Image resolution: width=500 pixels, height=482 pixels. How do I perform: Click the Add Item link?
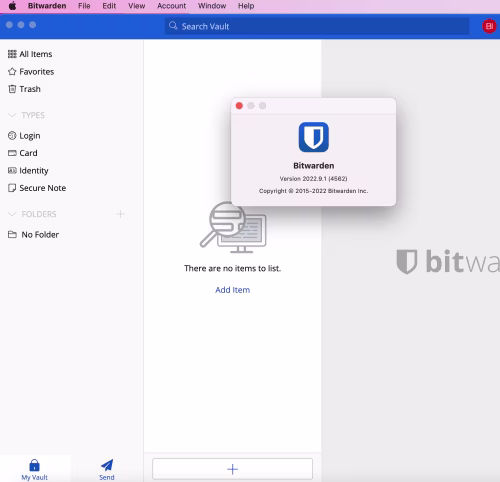point(232,290)
